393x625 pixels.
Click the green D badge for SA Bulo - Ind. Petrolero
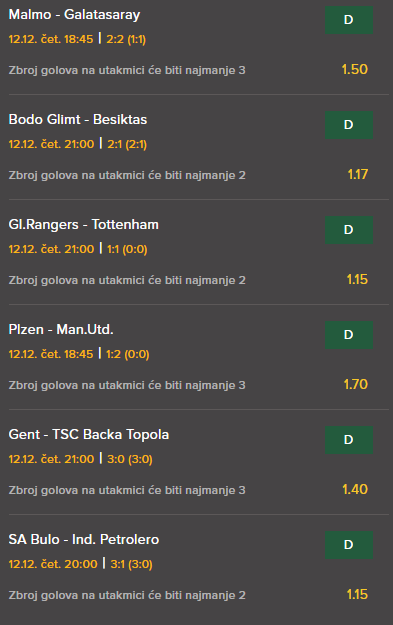click(349, 545)
